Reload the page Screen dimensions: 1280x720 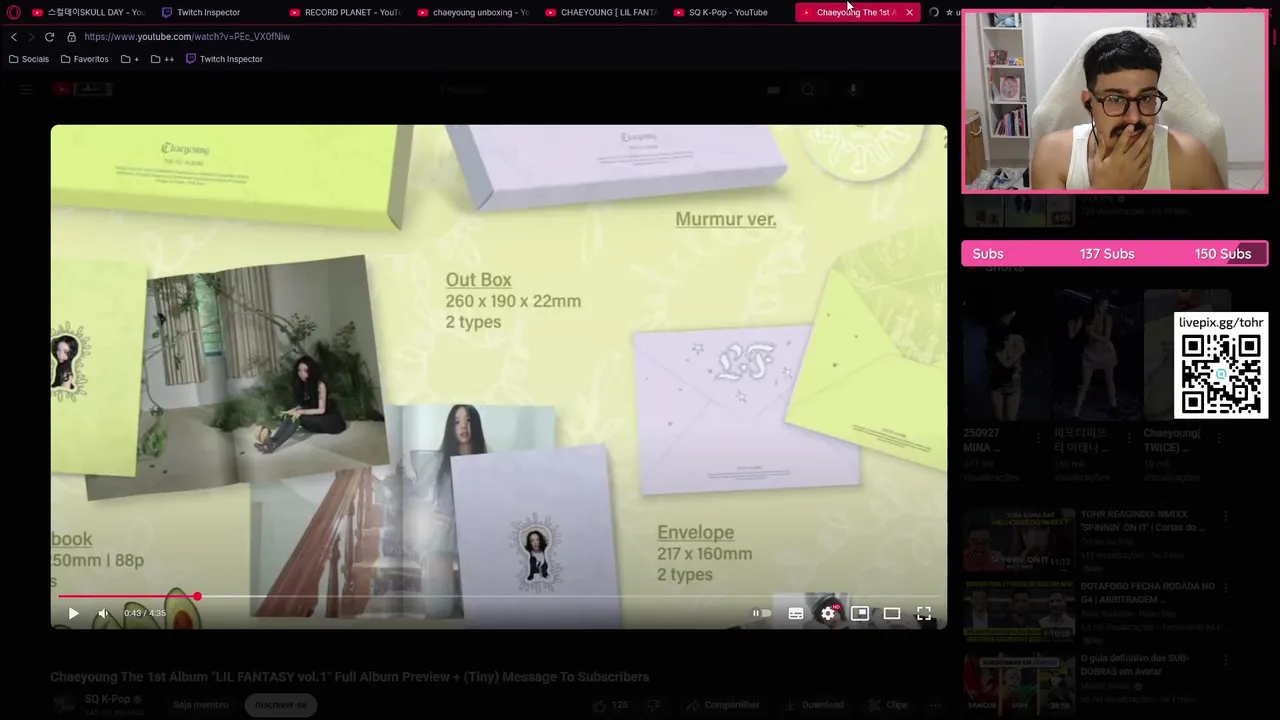click(x=49, y=37)
